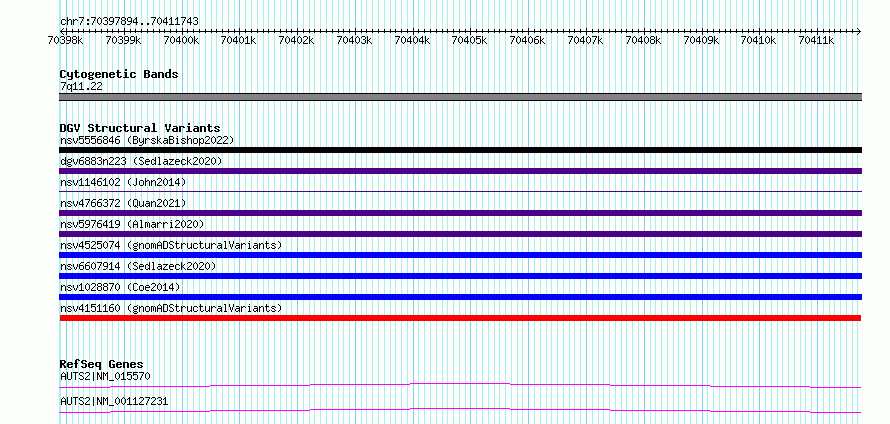Click the ruler's right arrow end
Screen dimensions: 890x424
click(x=859, y=31)
